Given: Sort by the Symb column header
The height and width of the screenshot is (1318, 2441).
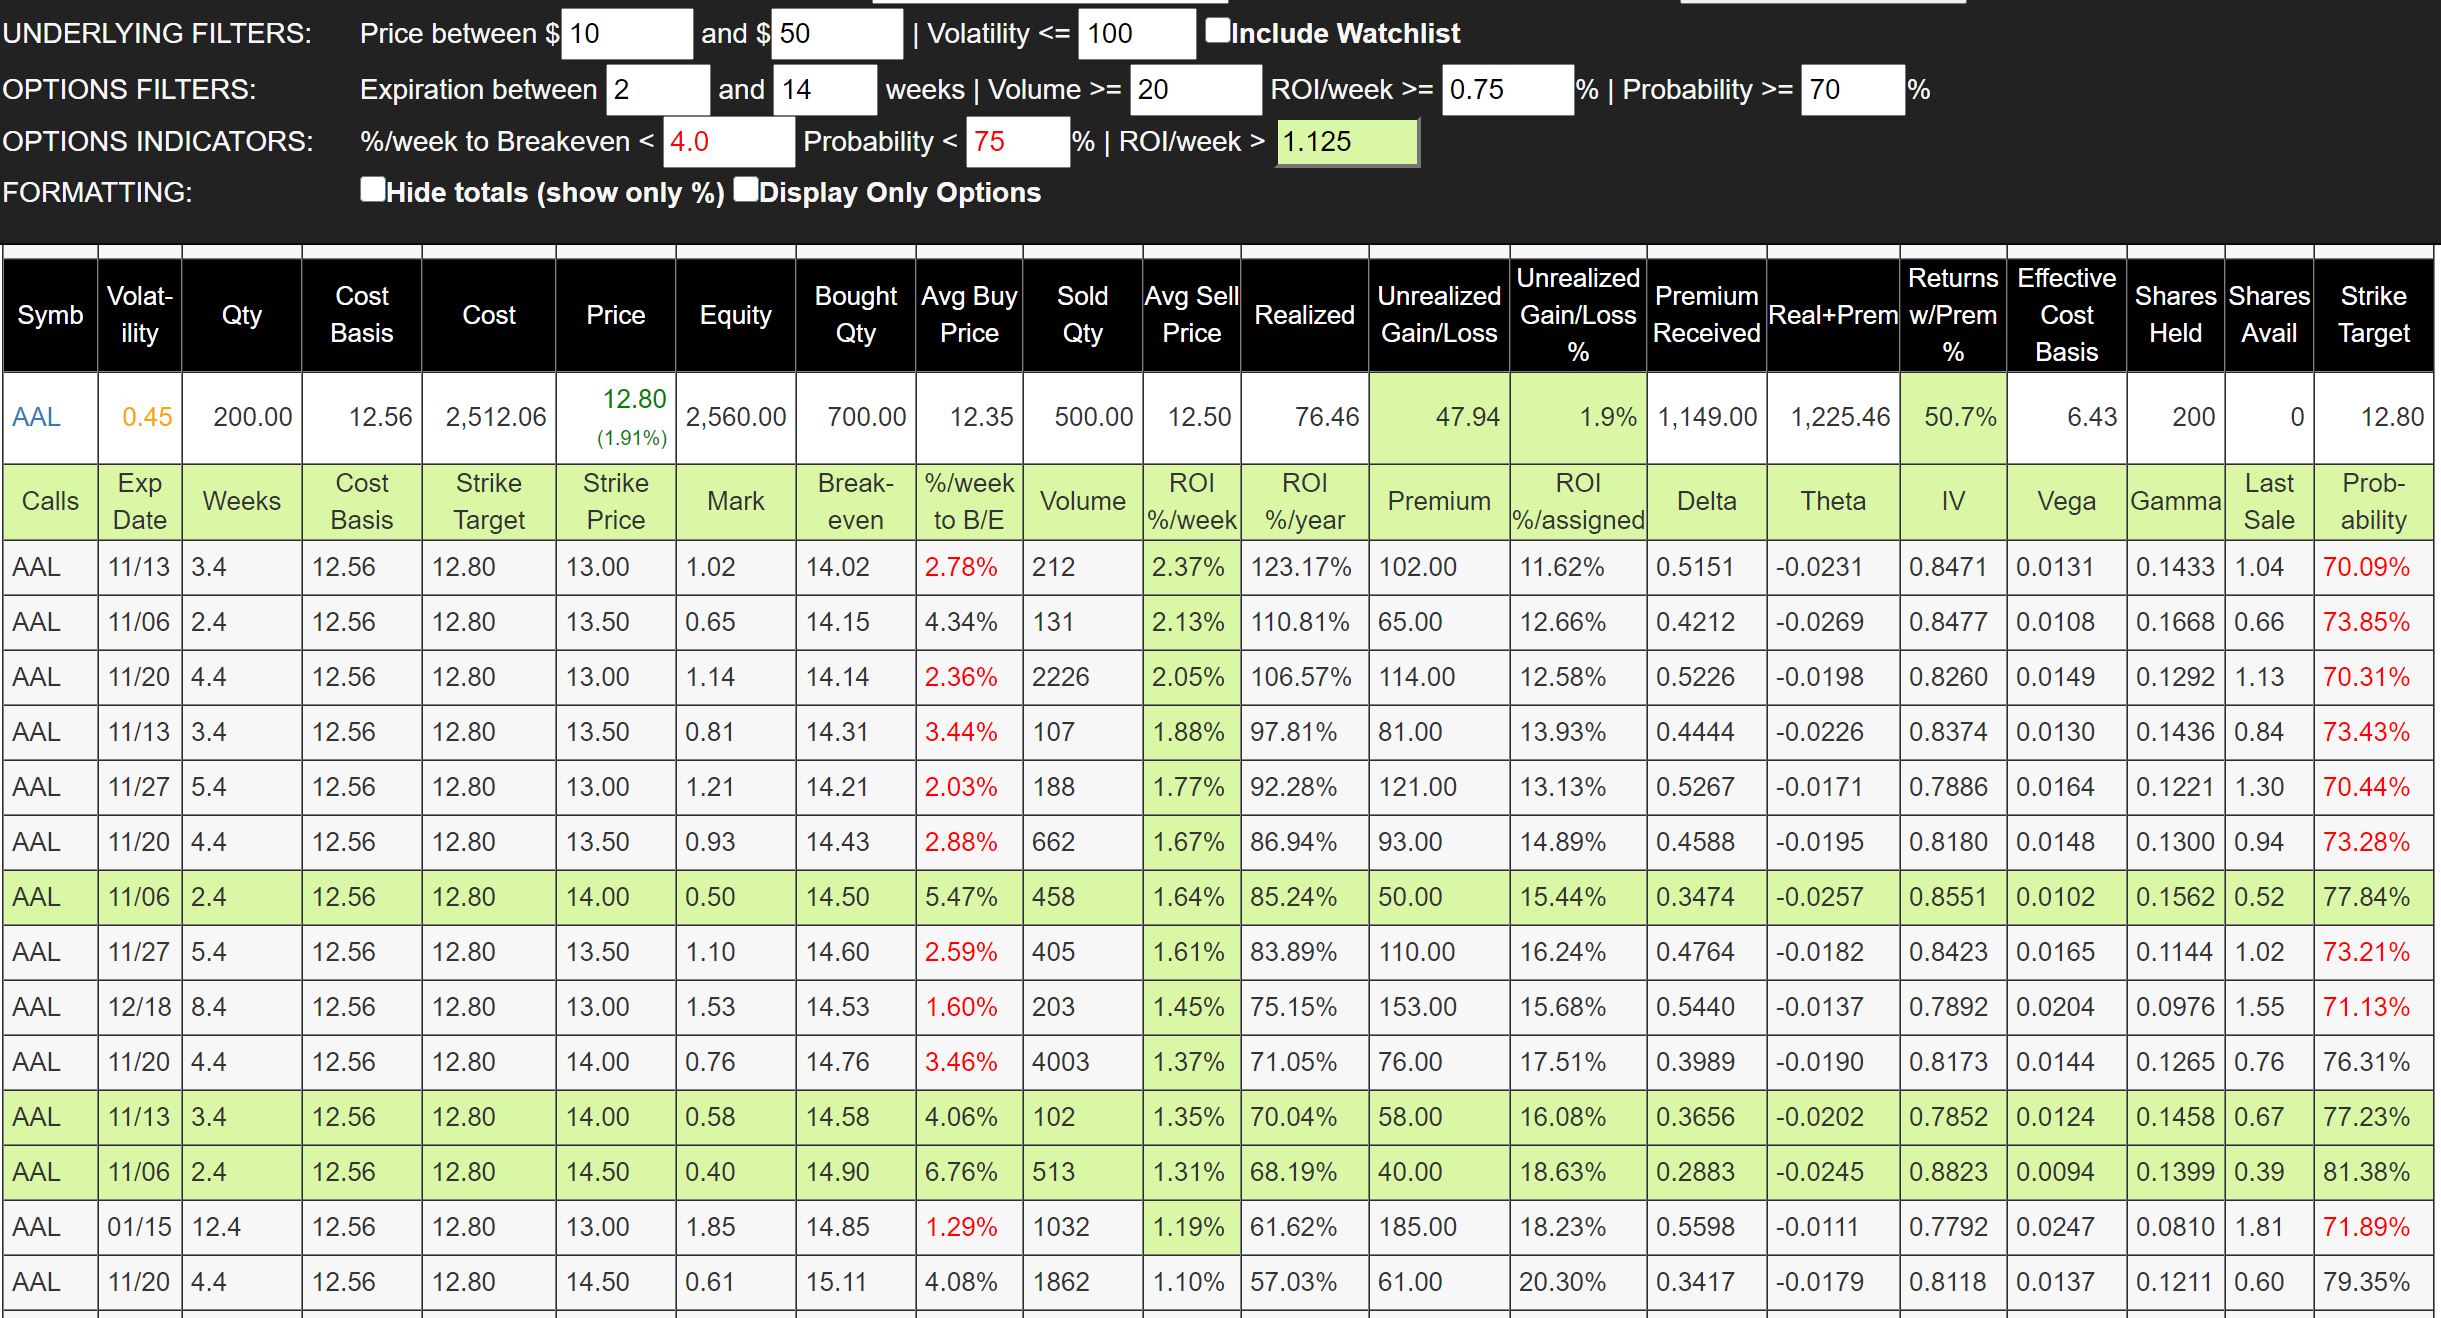Looking at the screenshot, I should (50, 315).
